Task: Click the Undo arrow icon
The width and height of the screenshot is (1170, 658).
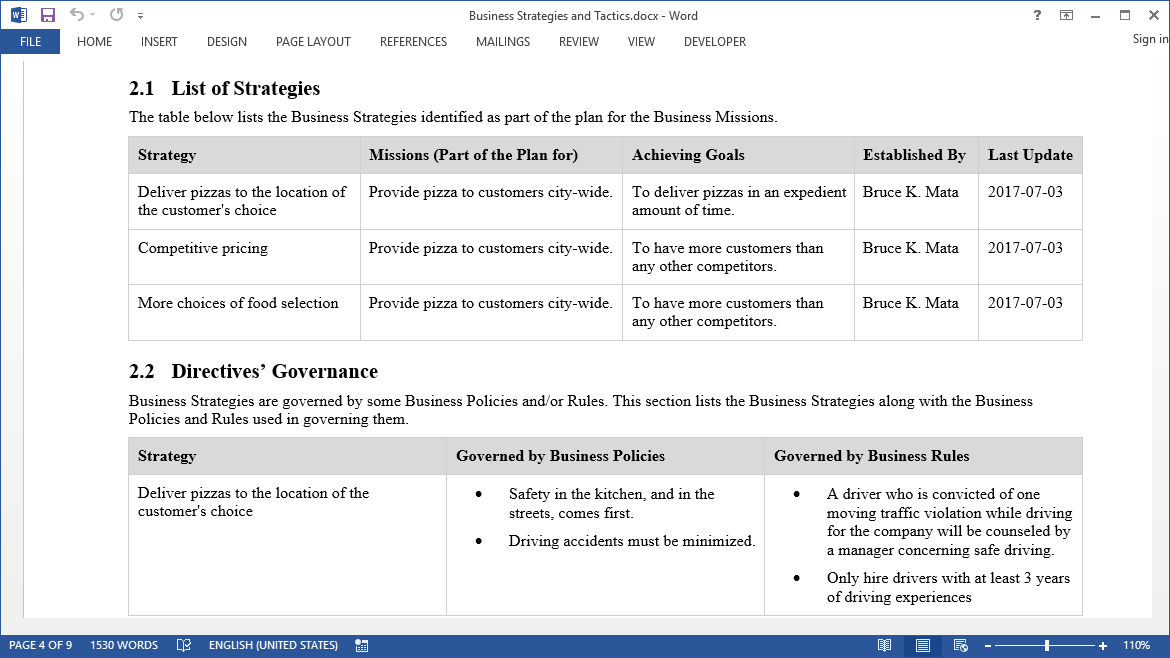Action: point(76,15)
